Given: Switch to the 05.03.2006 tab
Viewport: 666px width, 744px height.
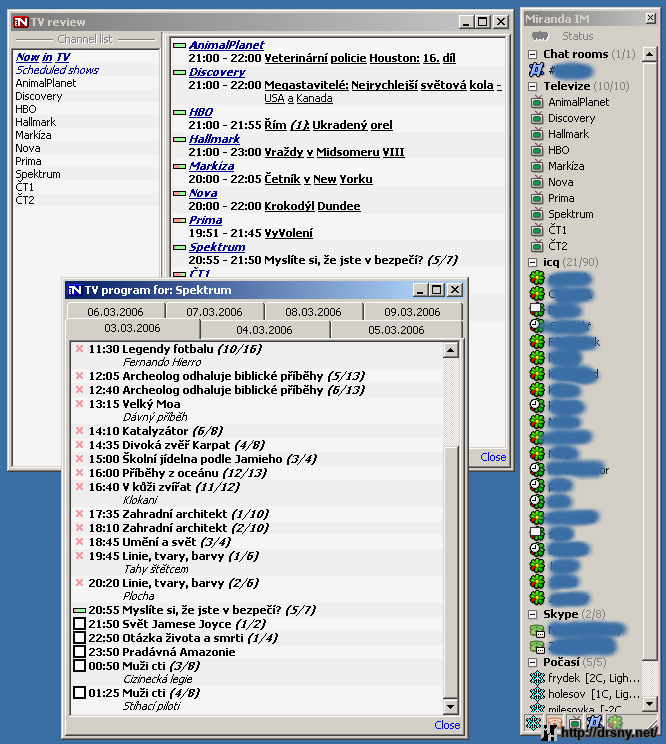Looking at the screenshot, I should (396, 330).
